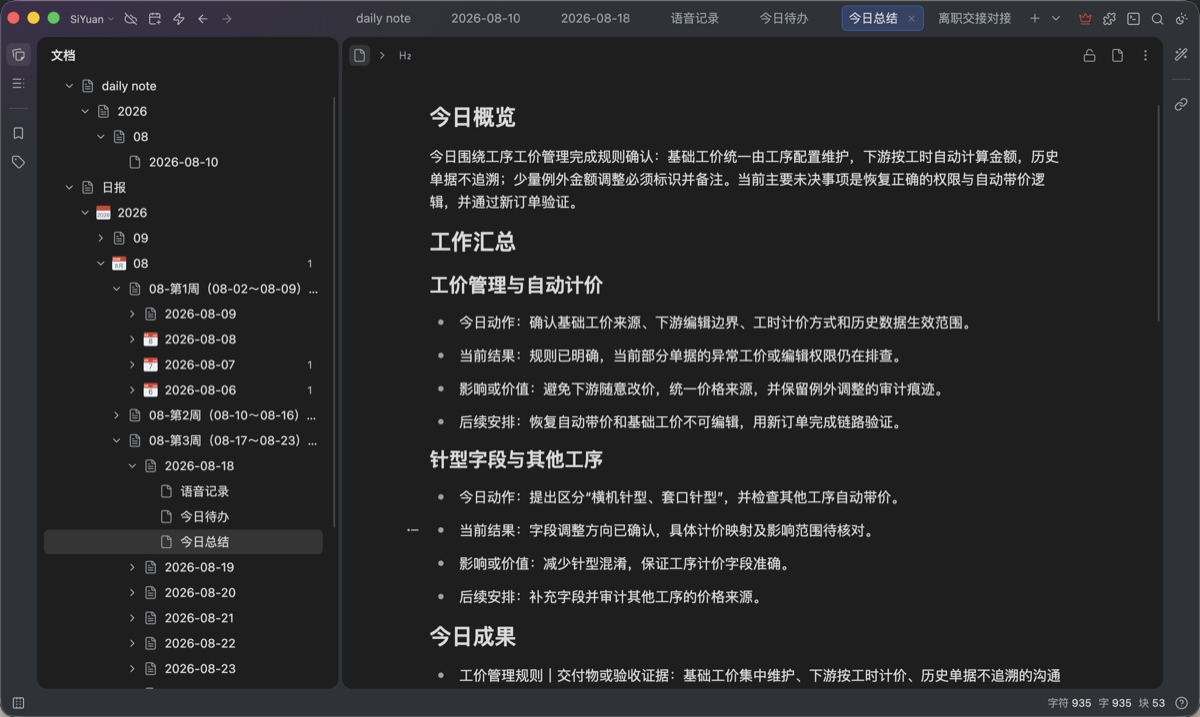Open the tab list dropdown chevron
The width and height of the screenshot is (1200, 717).
[1056, 19]
